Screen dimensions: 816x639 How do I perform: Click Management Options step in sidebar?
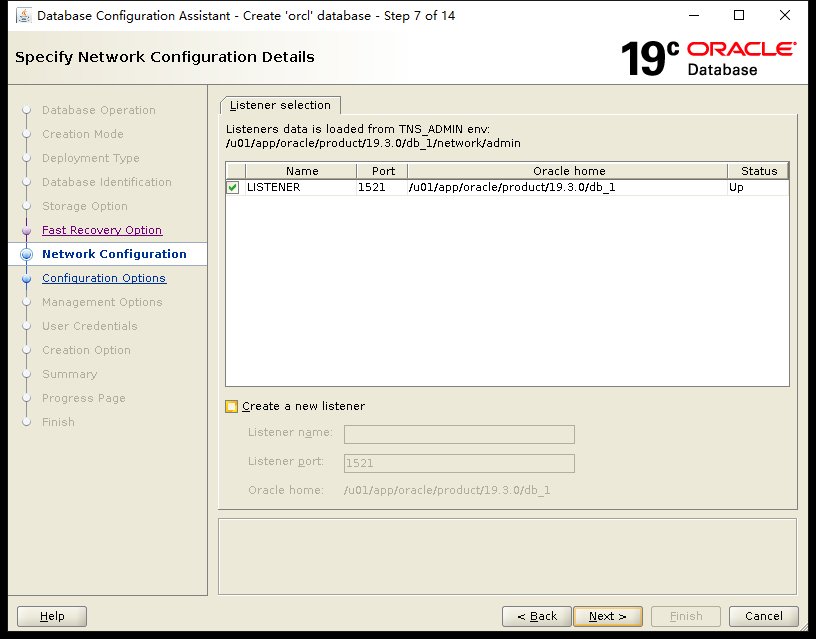point(102,302)
